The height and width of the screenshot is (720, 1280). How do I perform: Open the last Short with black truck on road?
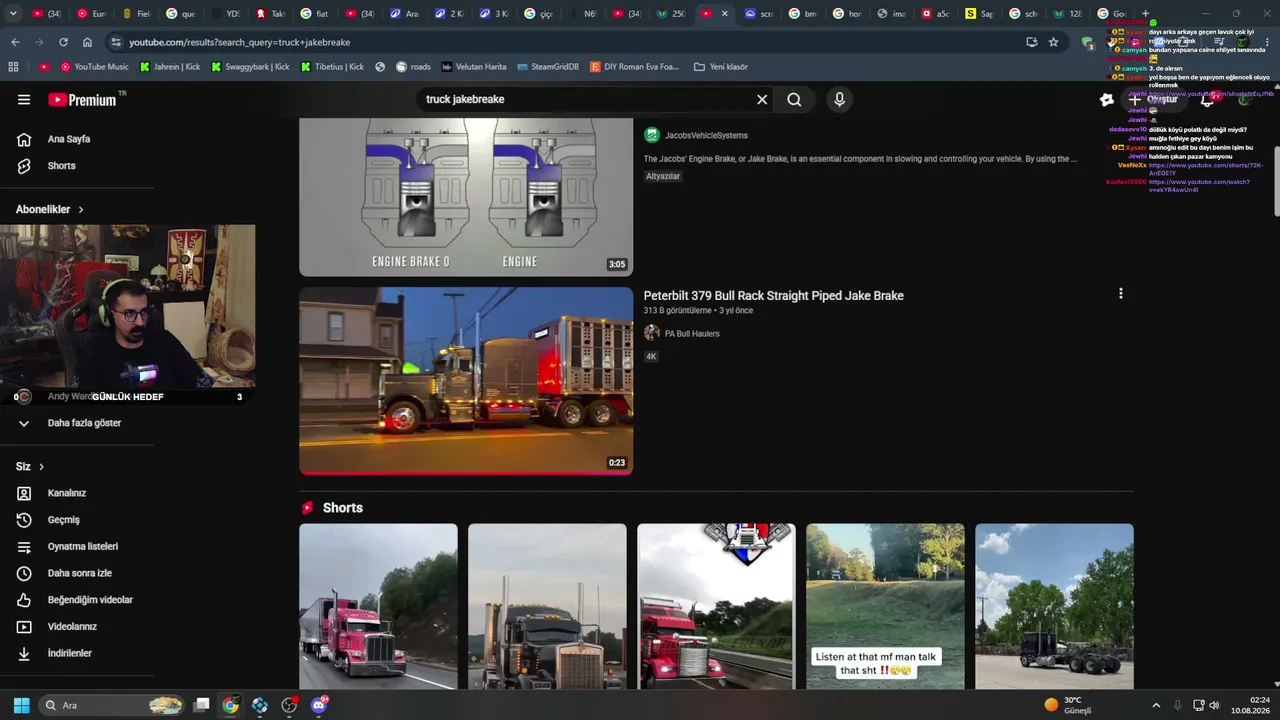pos(1055,606)
